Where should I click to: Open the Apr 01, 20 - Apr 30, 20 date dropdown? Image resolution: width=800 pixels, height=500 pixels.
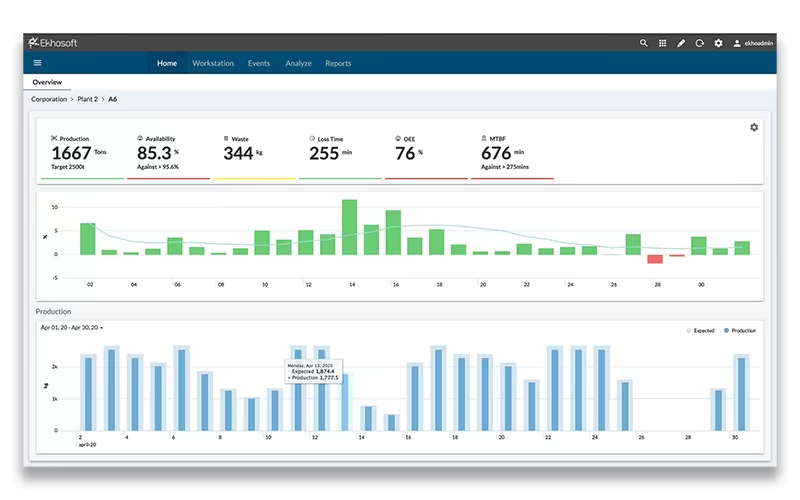pyautogui.click(x=71, y=328)
